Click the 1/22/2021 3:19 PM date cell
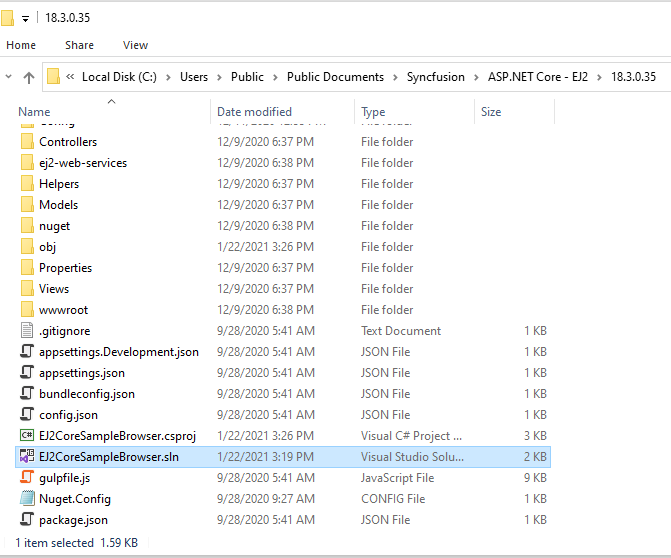Image resolution: width=671 pixels, height=558 pixels. pos(265,456)
